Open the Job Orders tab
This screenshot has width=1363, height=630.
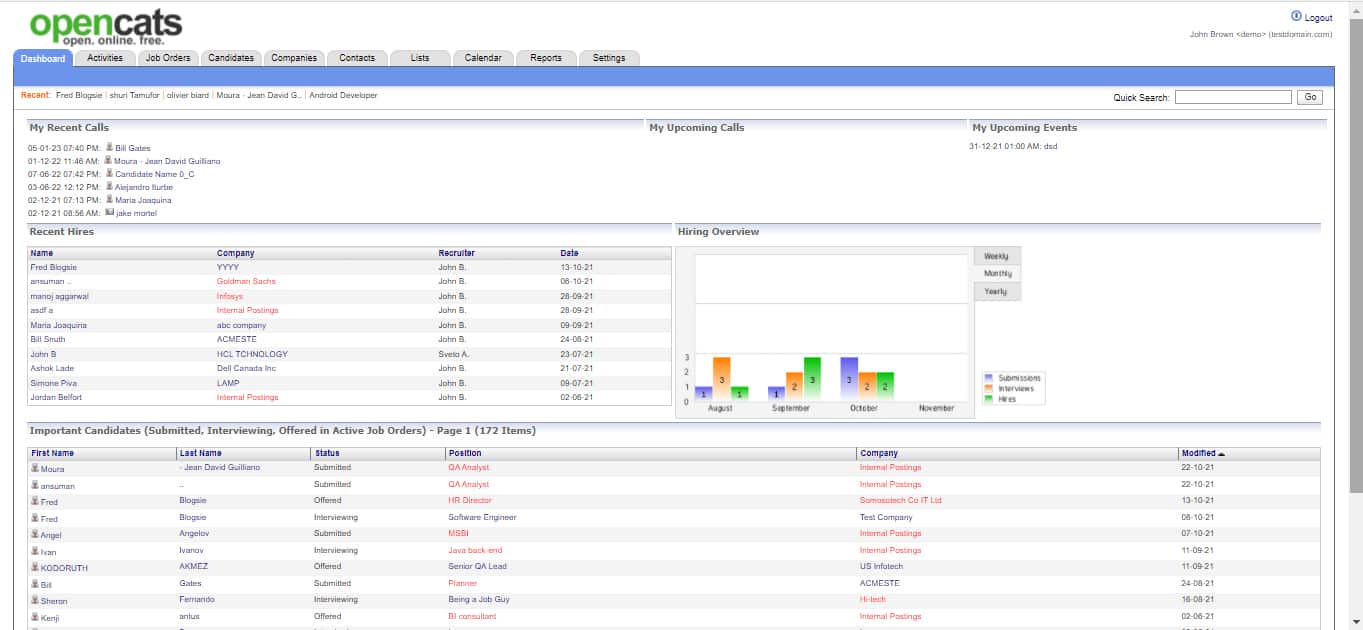(x=168, y=58)
